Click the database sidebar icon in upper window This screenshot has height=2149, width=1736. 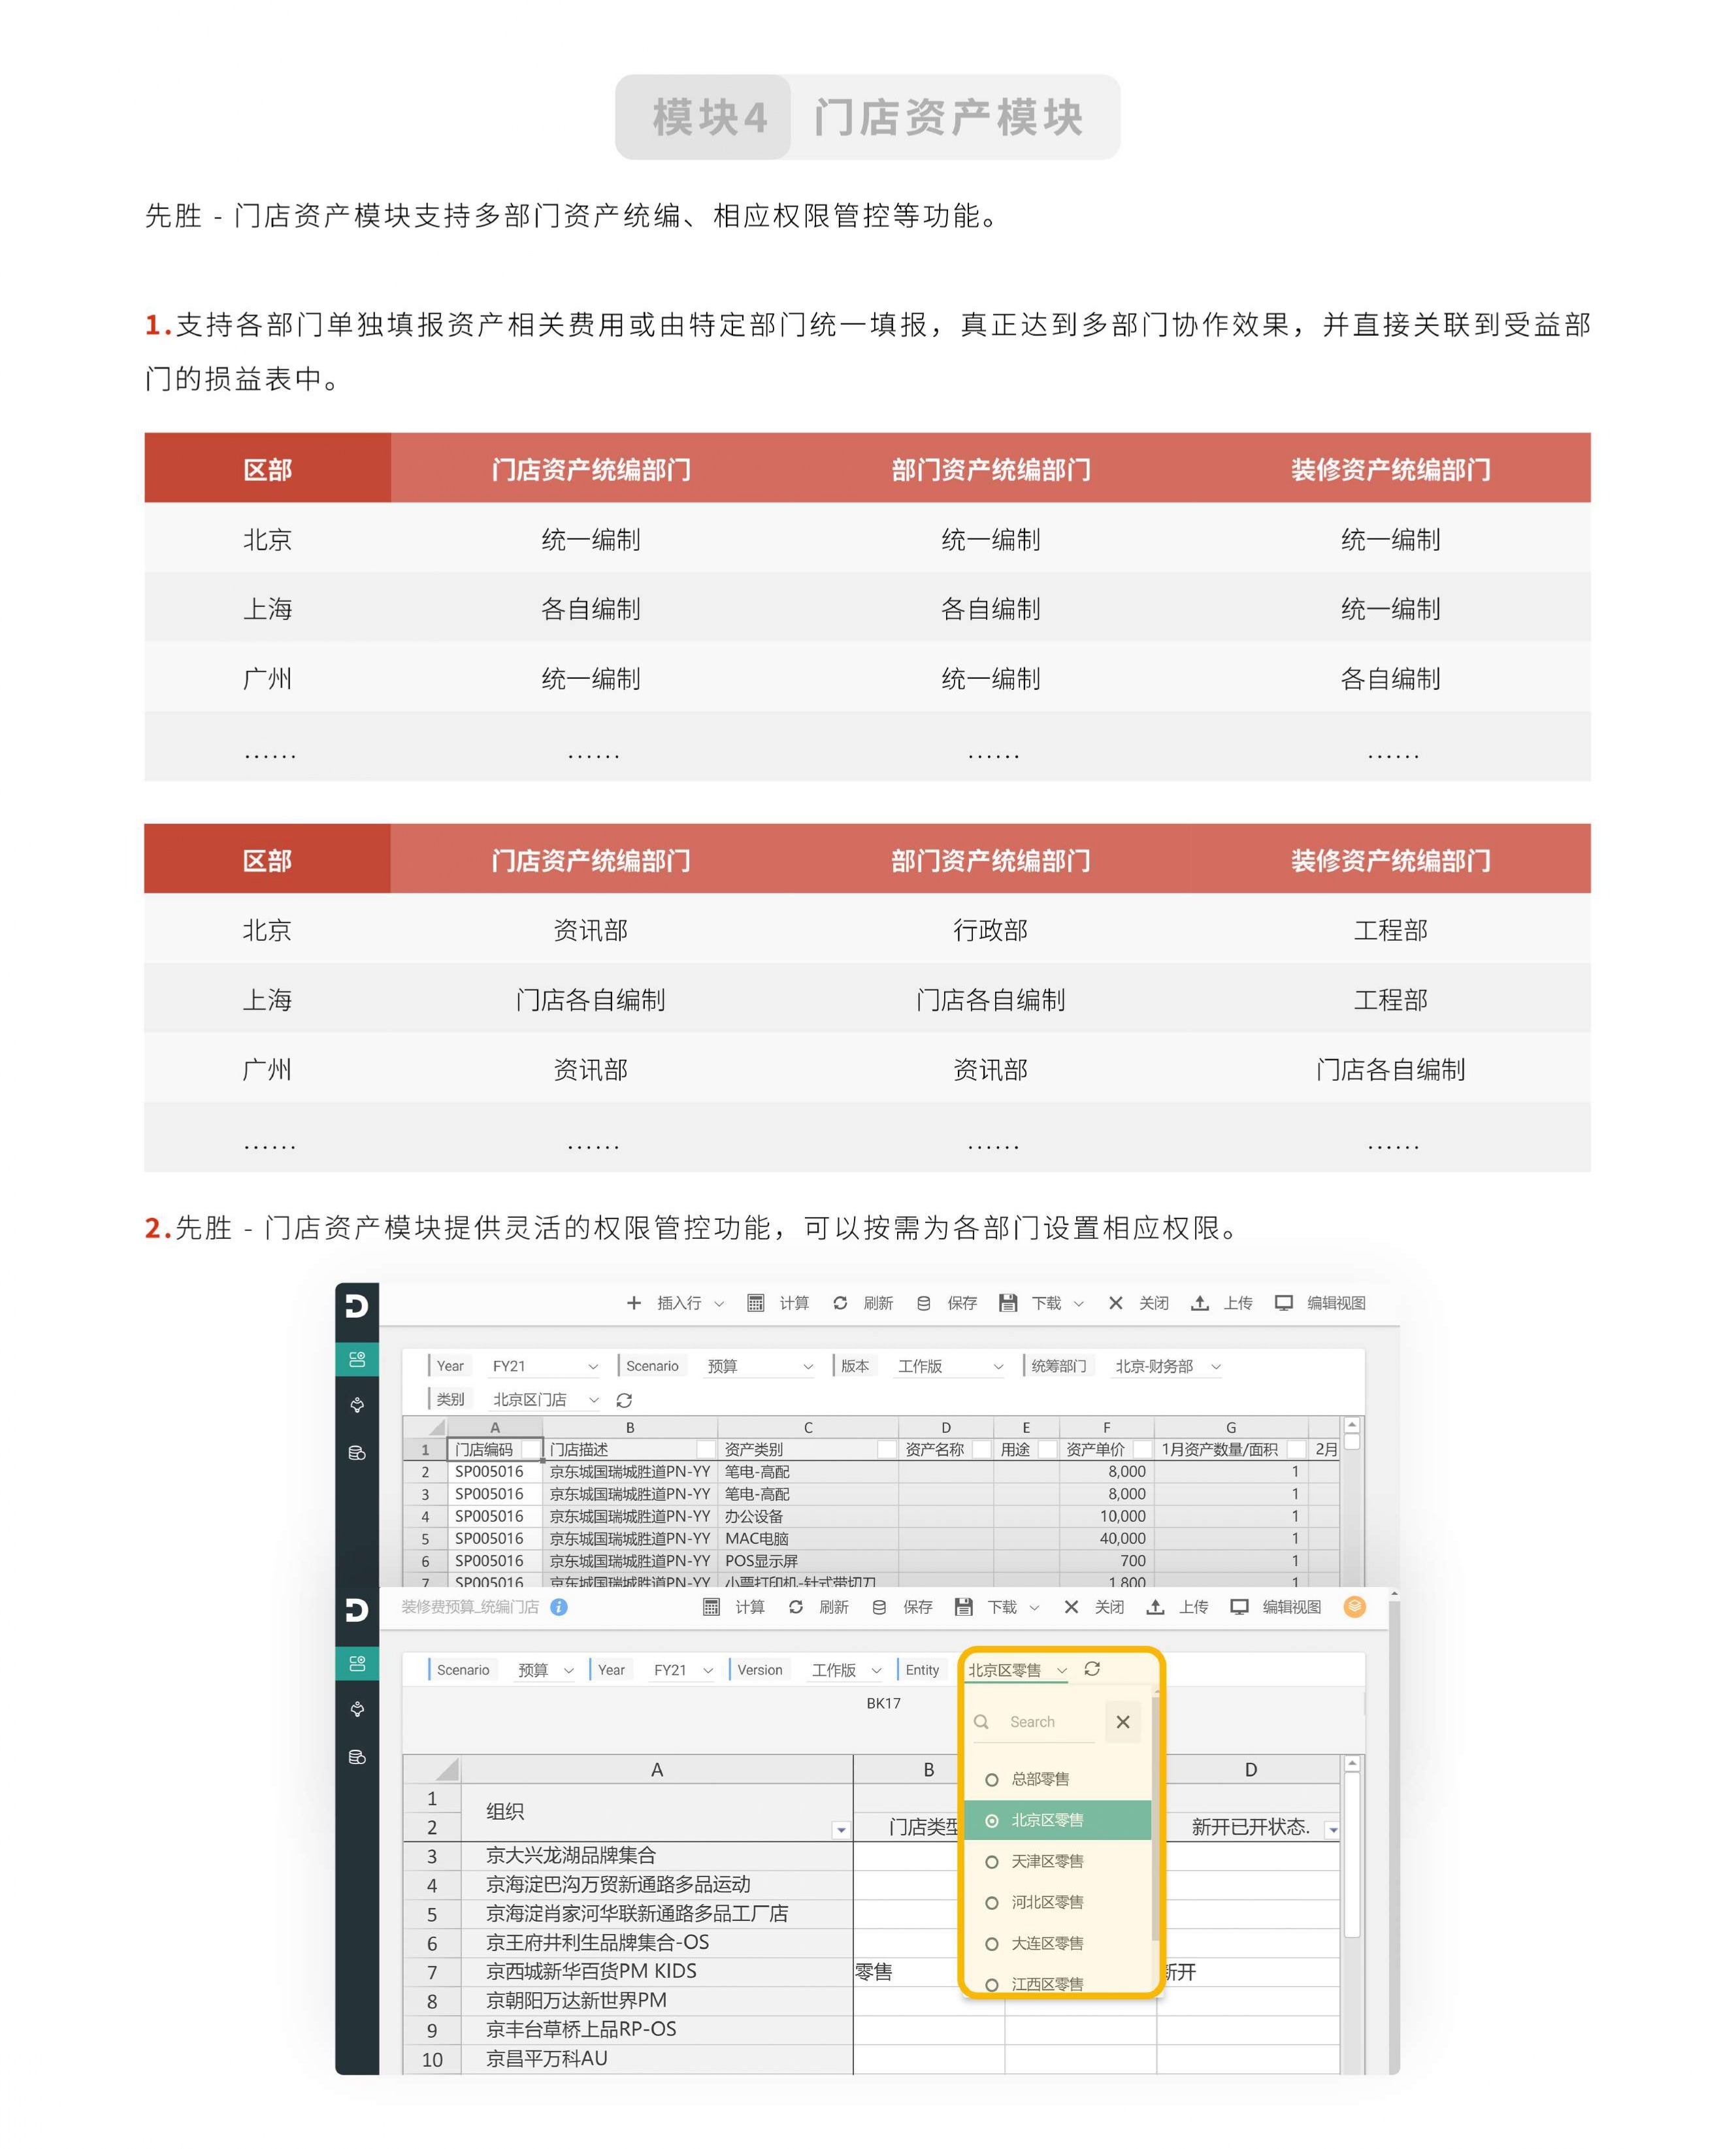[x=357, y=1452]
